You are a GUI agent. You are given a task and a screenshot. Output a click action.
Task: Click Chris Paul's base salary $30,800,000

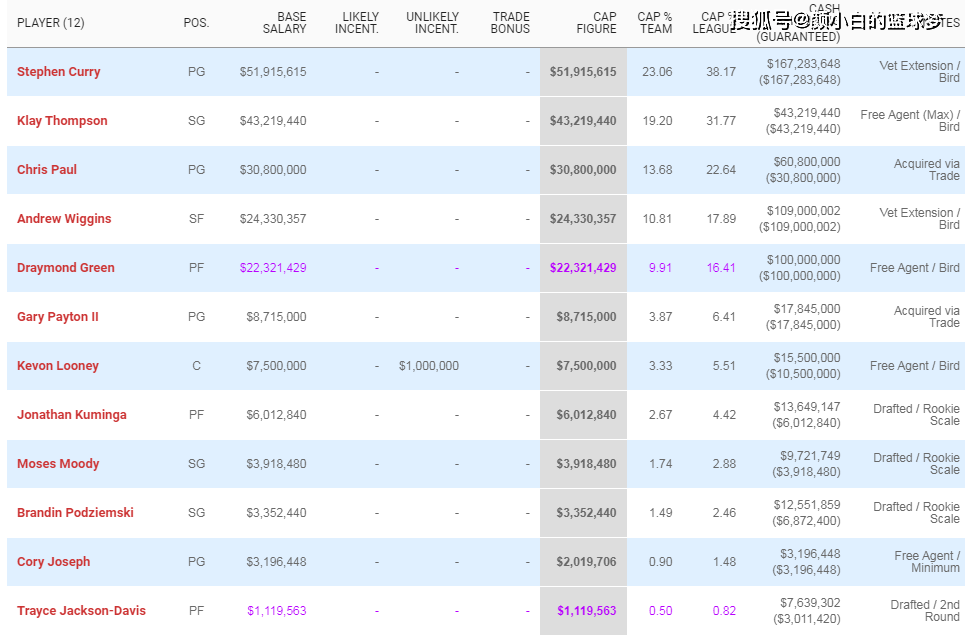(x=273, y=170)
